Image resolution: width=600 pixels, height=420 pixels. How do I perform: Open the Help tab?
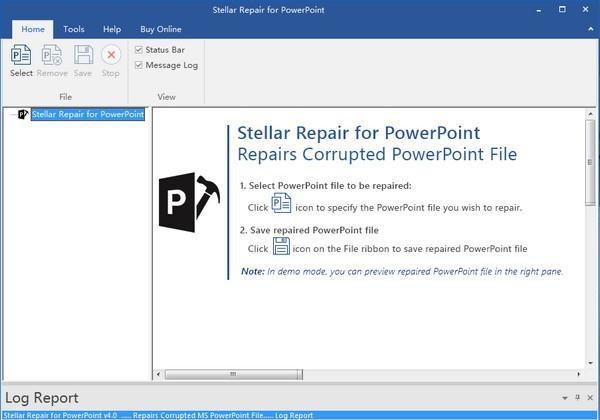(x=112, y=29)
